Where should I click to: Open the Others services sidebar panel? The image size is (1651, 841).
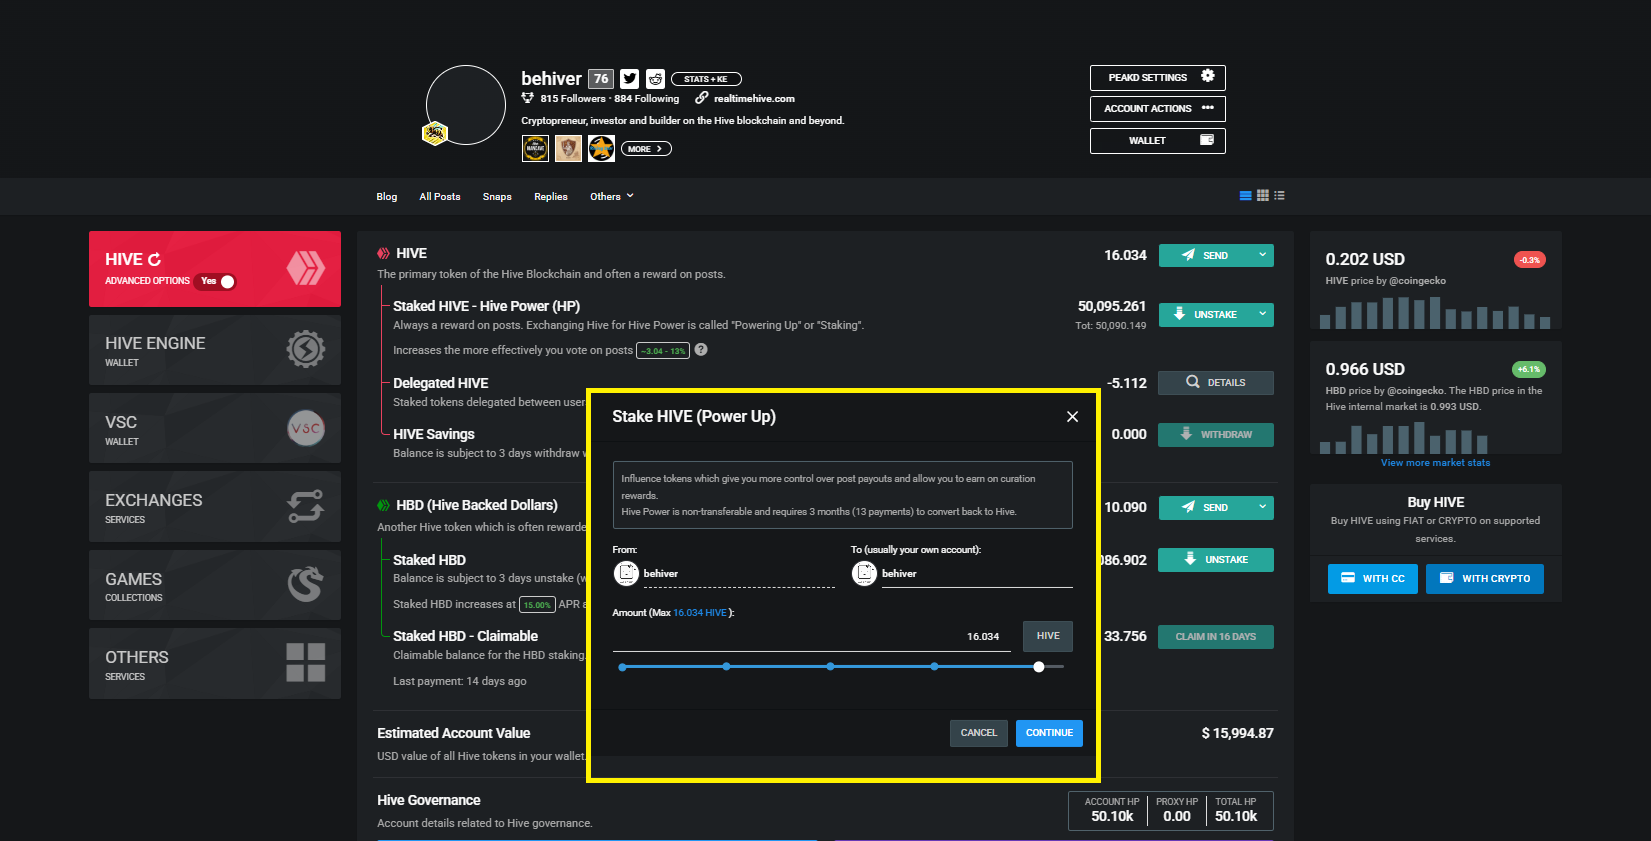215,664
